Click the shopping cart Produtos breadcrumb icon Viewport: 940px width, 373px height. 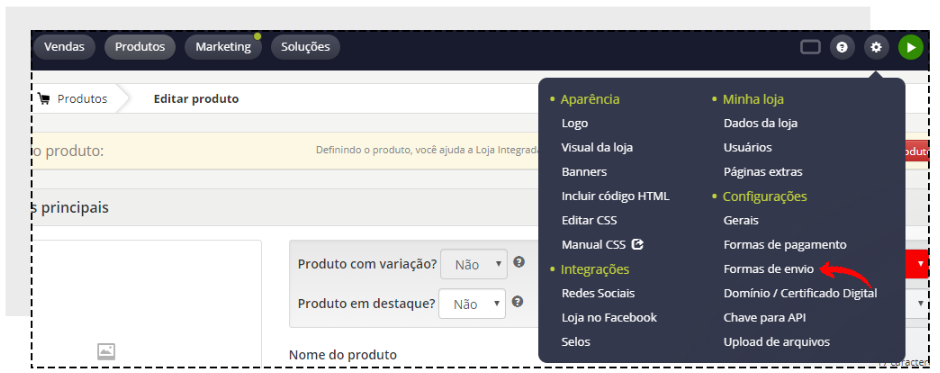click(x=43, y=99)
